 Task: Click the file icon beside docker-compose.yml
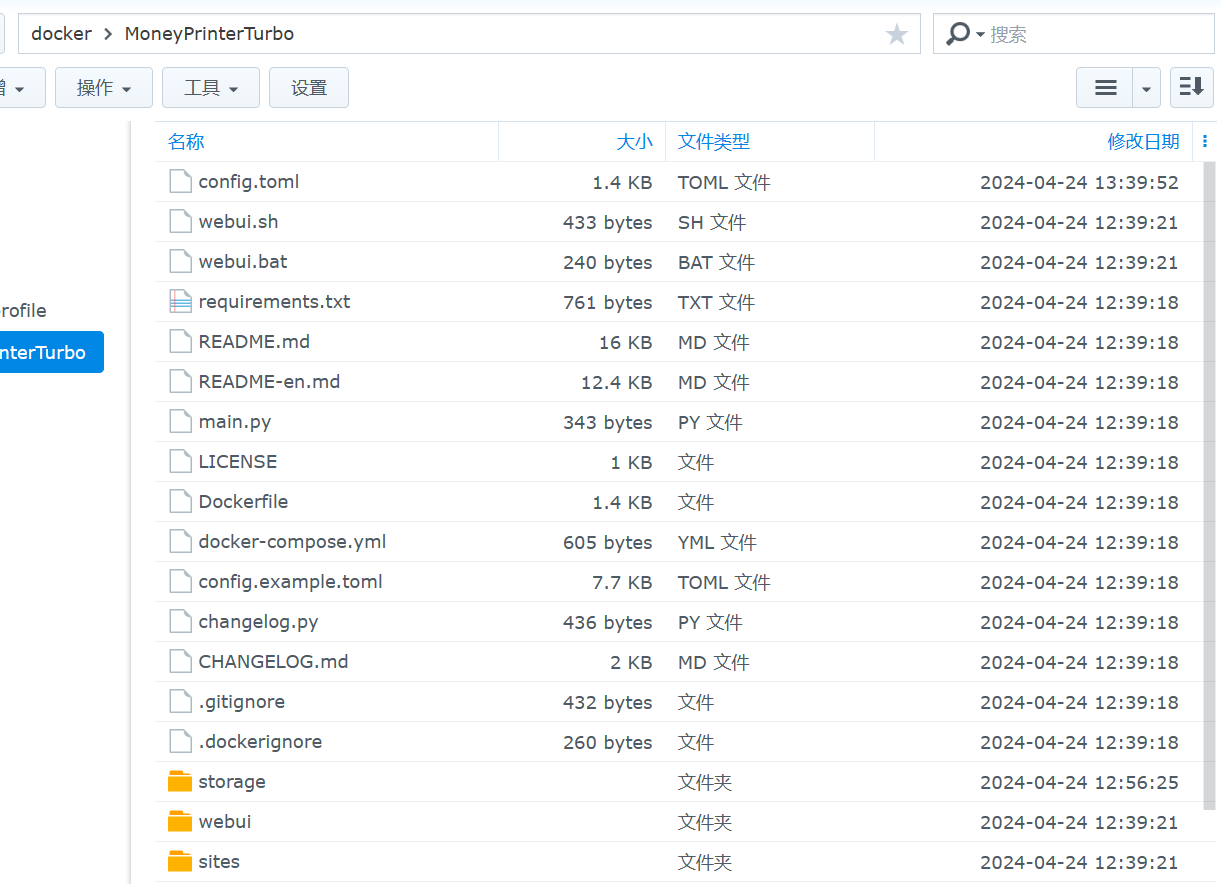point(180,542)
